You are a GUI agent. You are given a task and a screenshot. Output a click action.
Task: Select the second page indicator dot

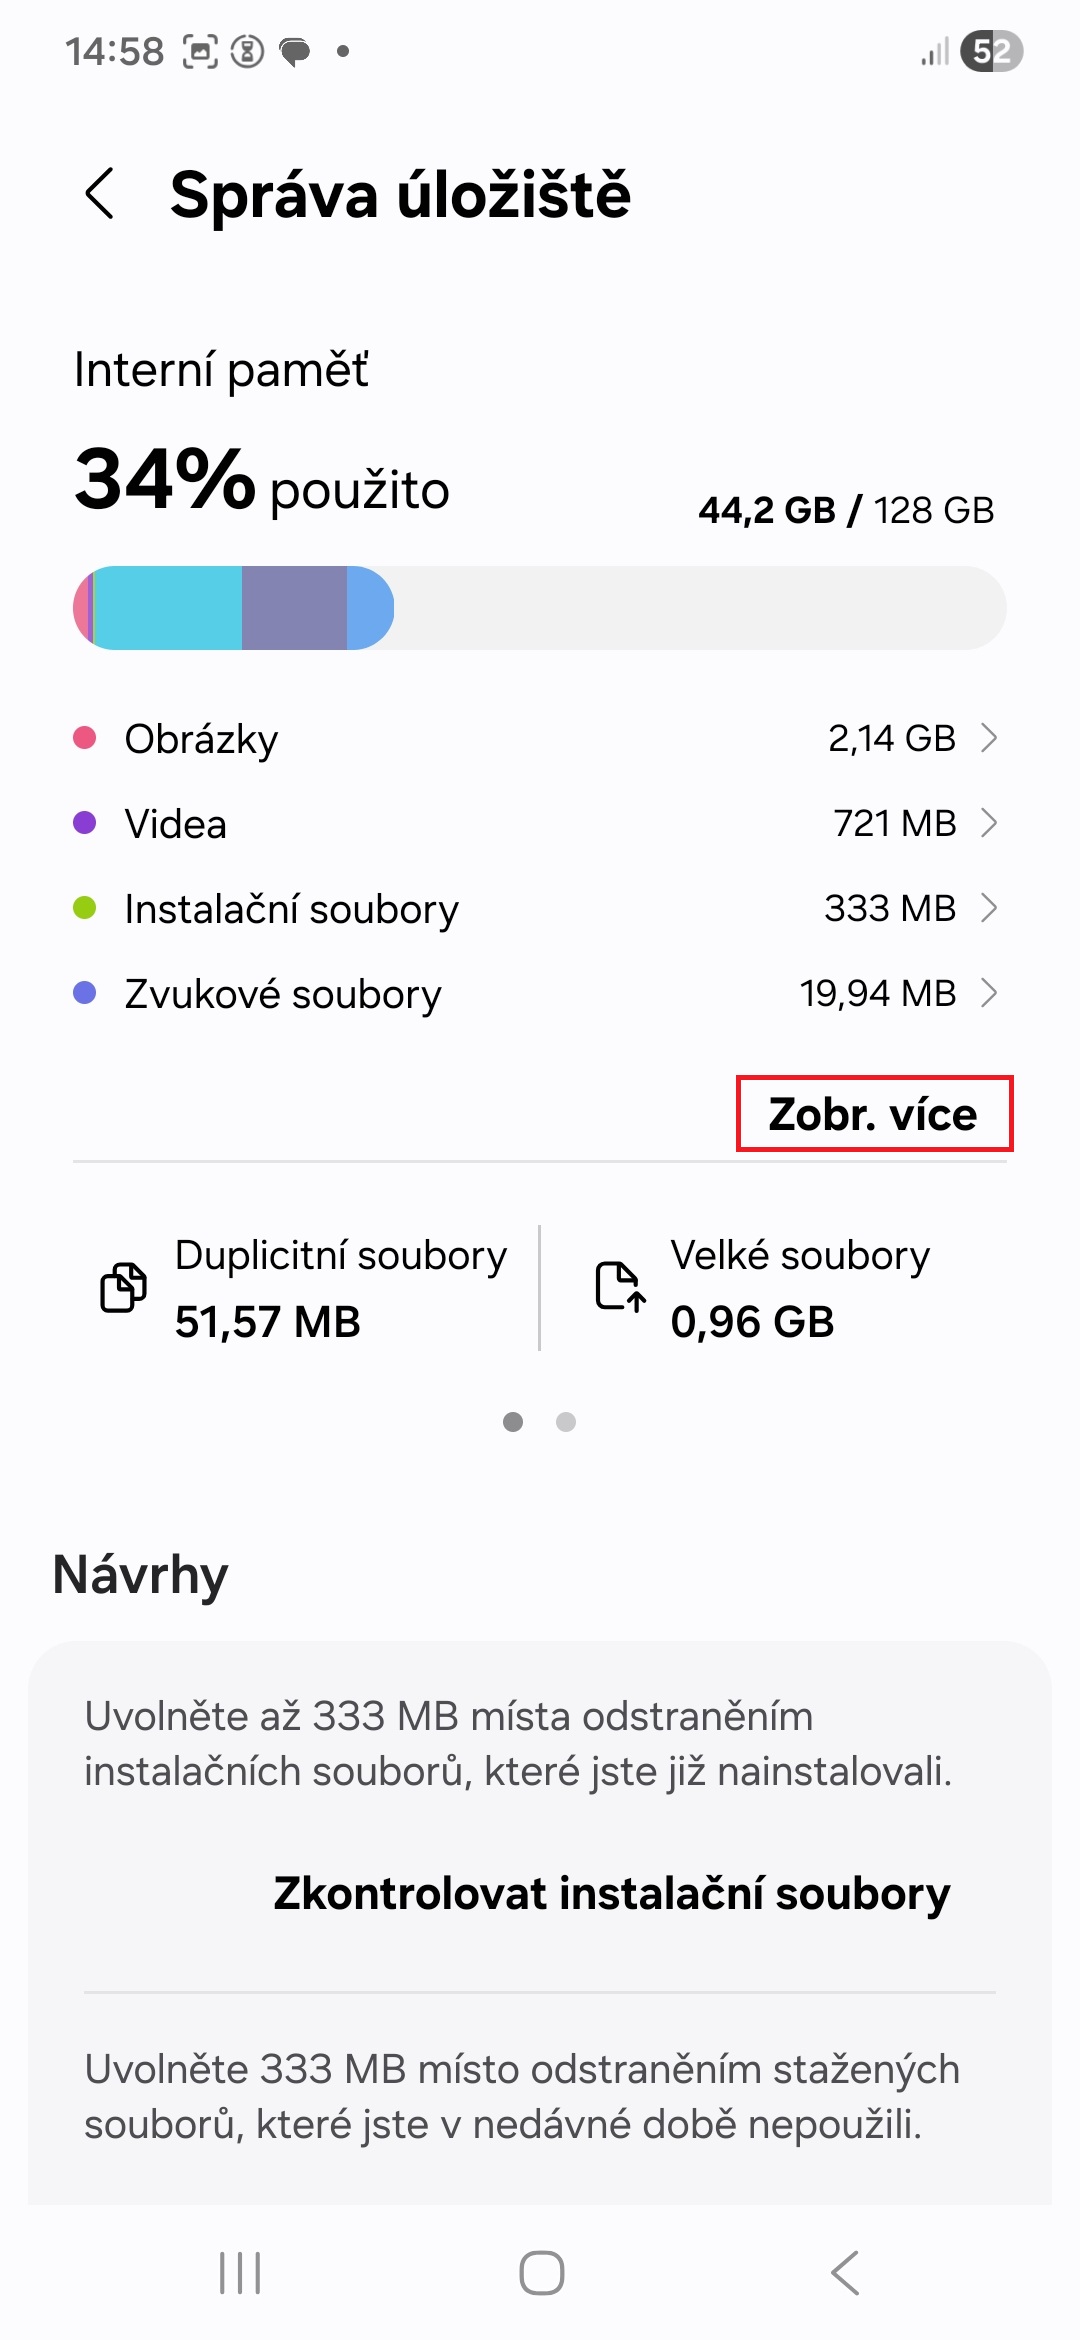[x=566, y=1421]
